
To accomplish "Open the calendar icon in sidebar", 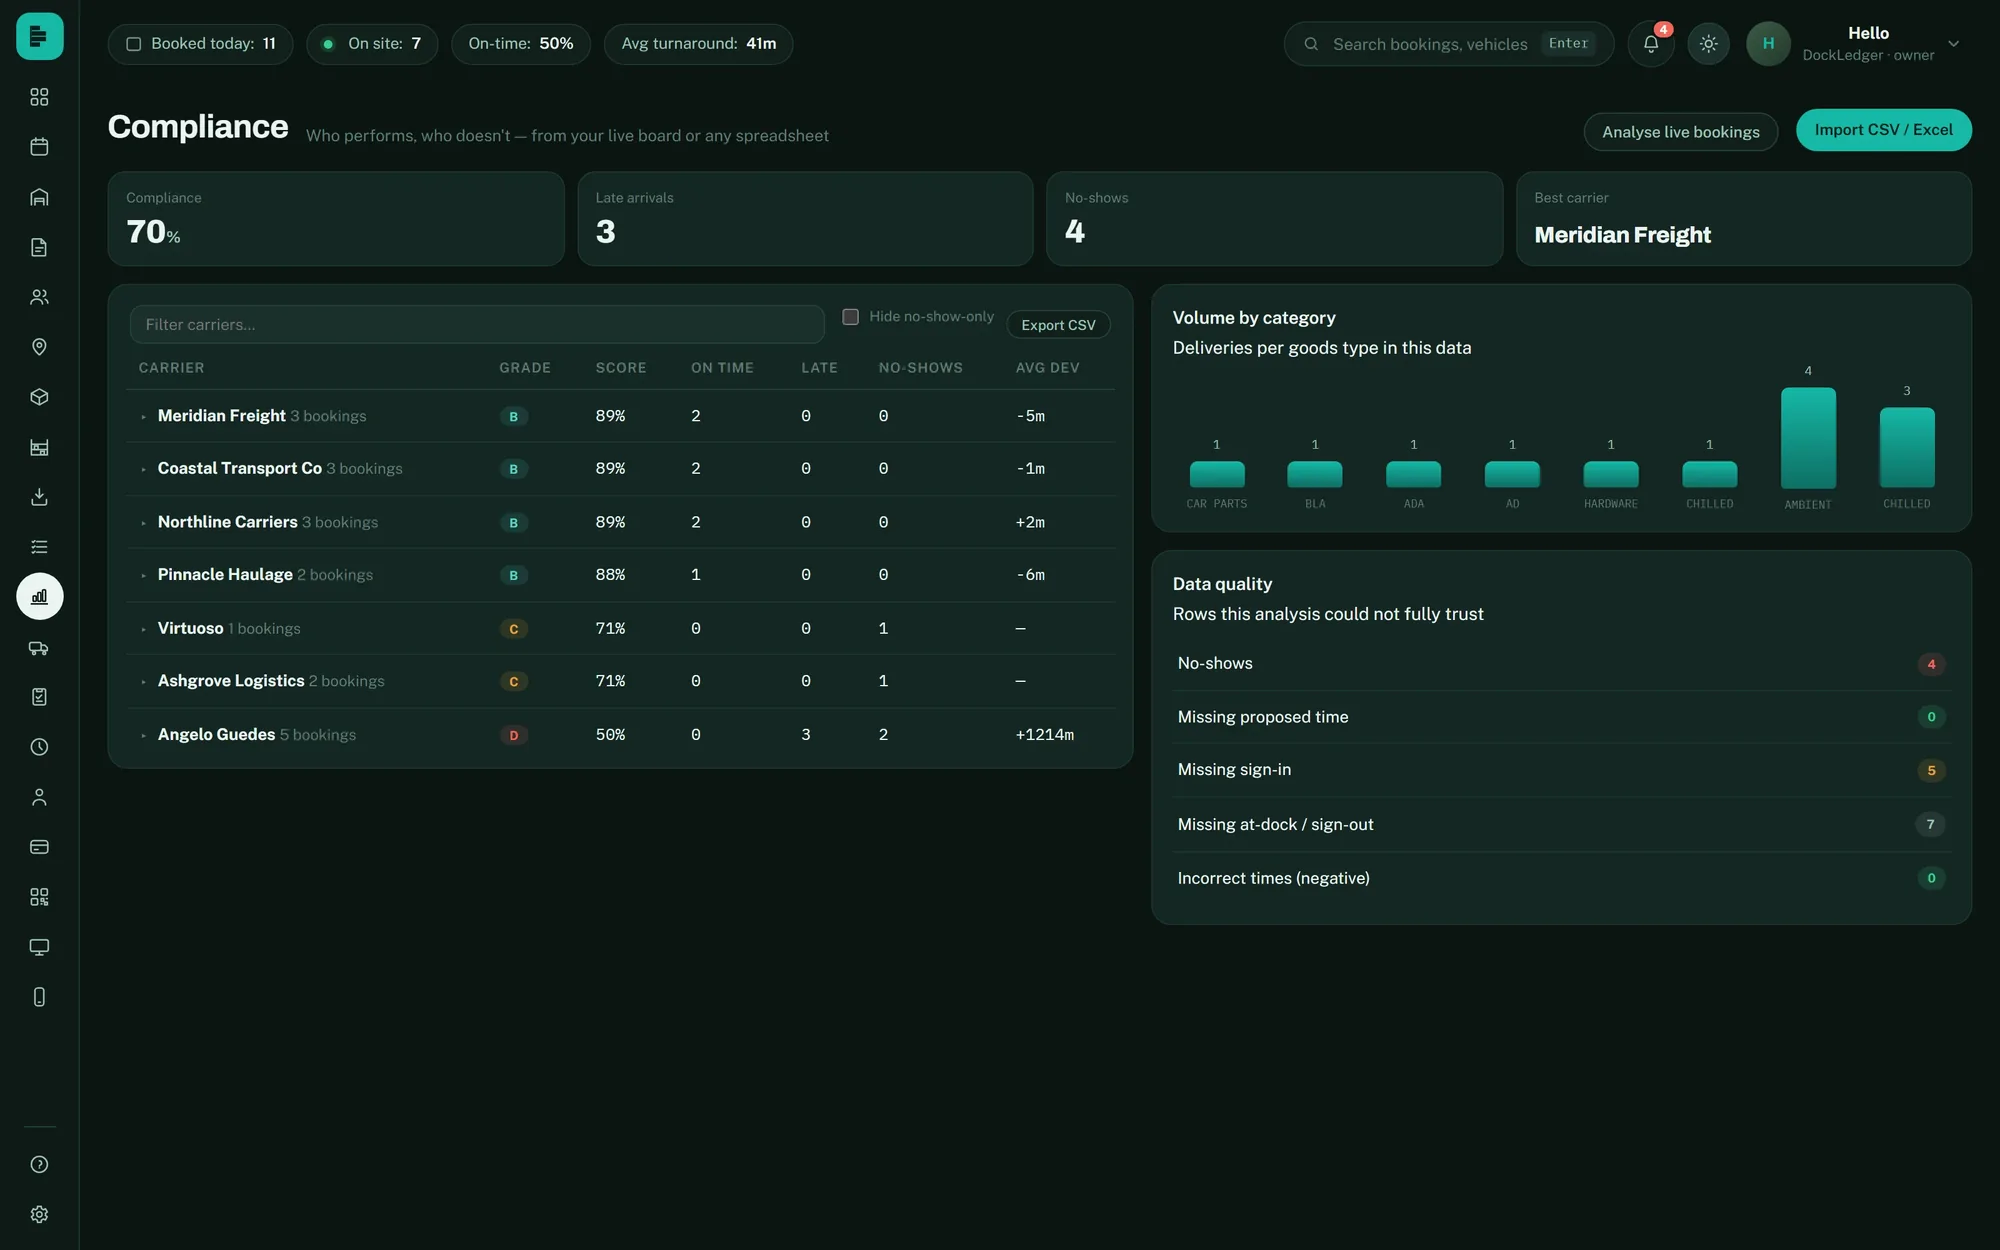I will click(39, 147).
